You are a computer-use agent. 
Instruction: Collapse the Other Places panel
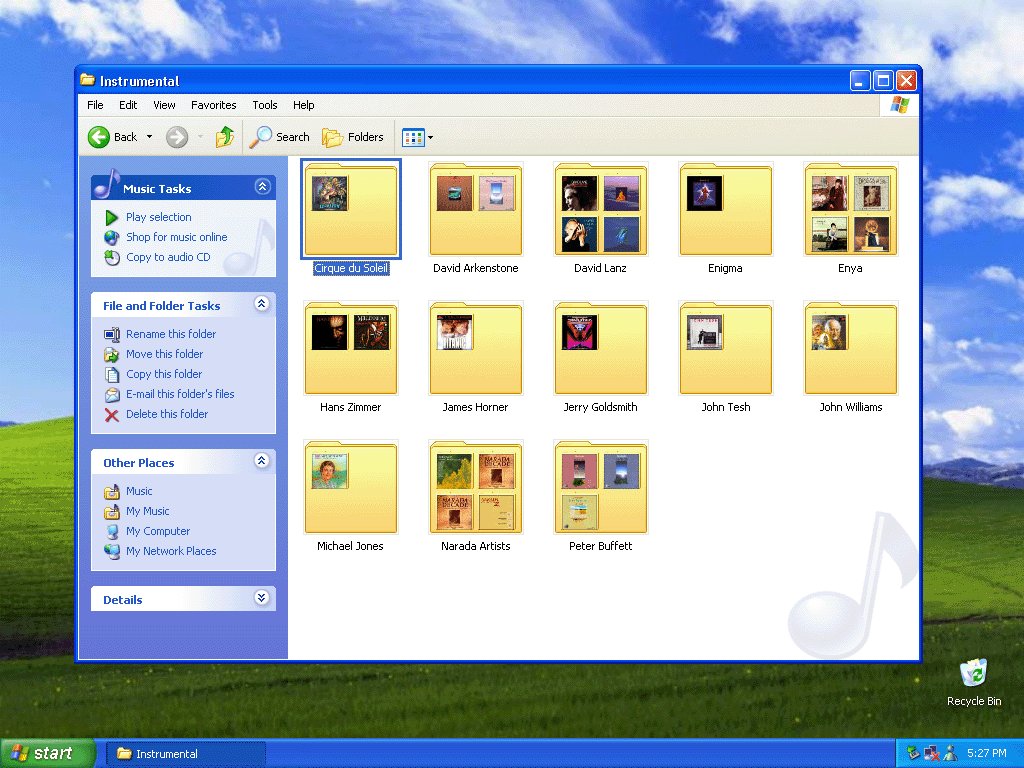tap(261, 460)
